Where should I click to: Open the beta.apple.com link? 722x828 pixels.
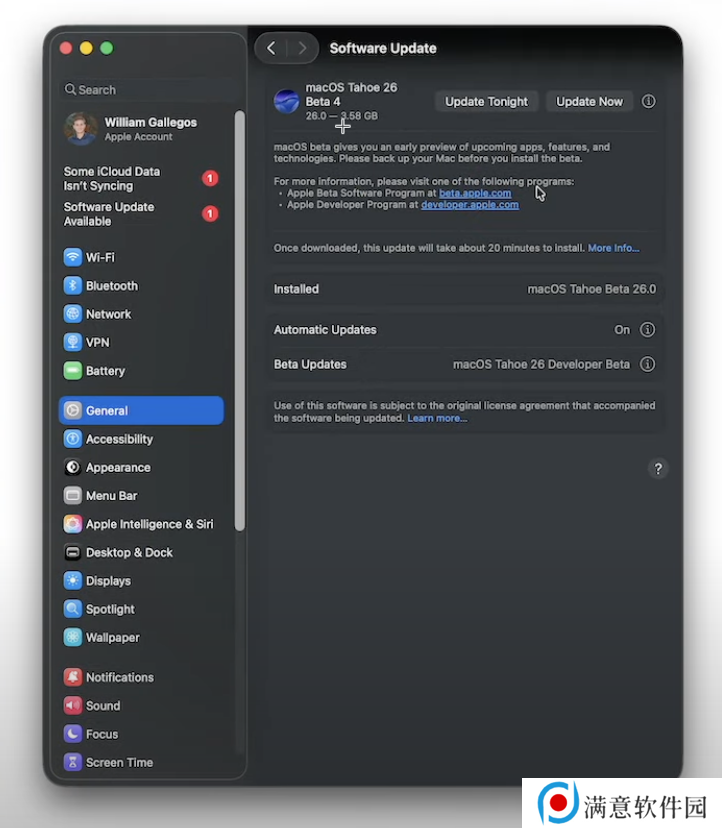[475, 193]
